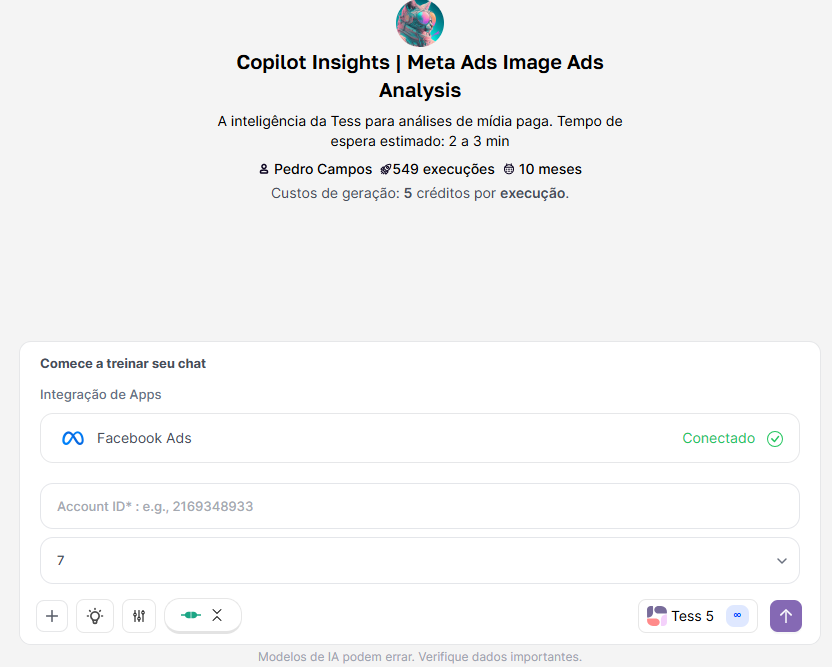Viewport: 832px width, 667px height.
Task: Click the X collapse icon in the plug pill
Action: pos(217,615)
